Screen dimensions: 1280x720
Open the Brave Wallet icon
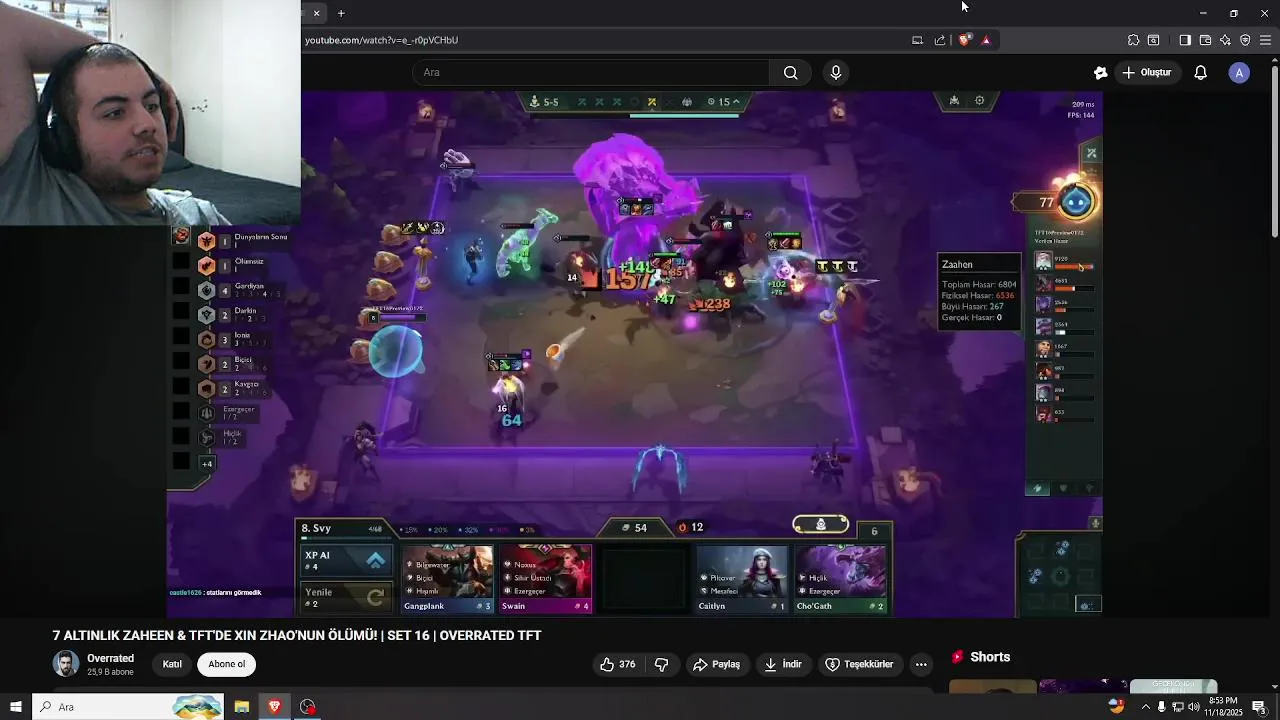[1205, 40]
